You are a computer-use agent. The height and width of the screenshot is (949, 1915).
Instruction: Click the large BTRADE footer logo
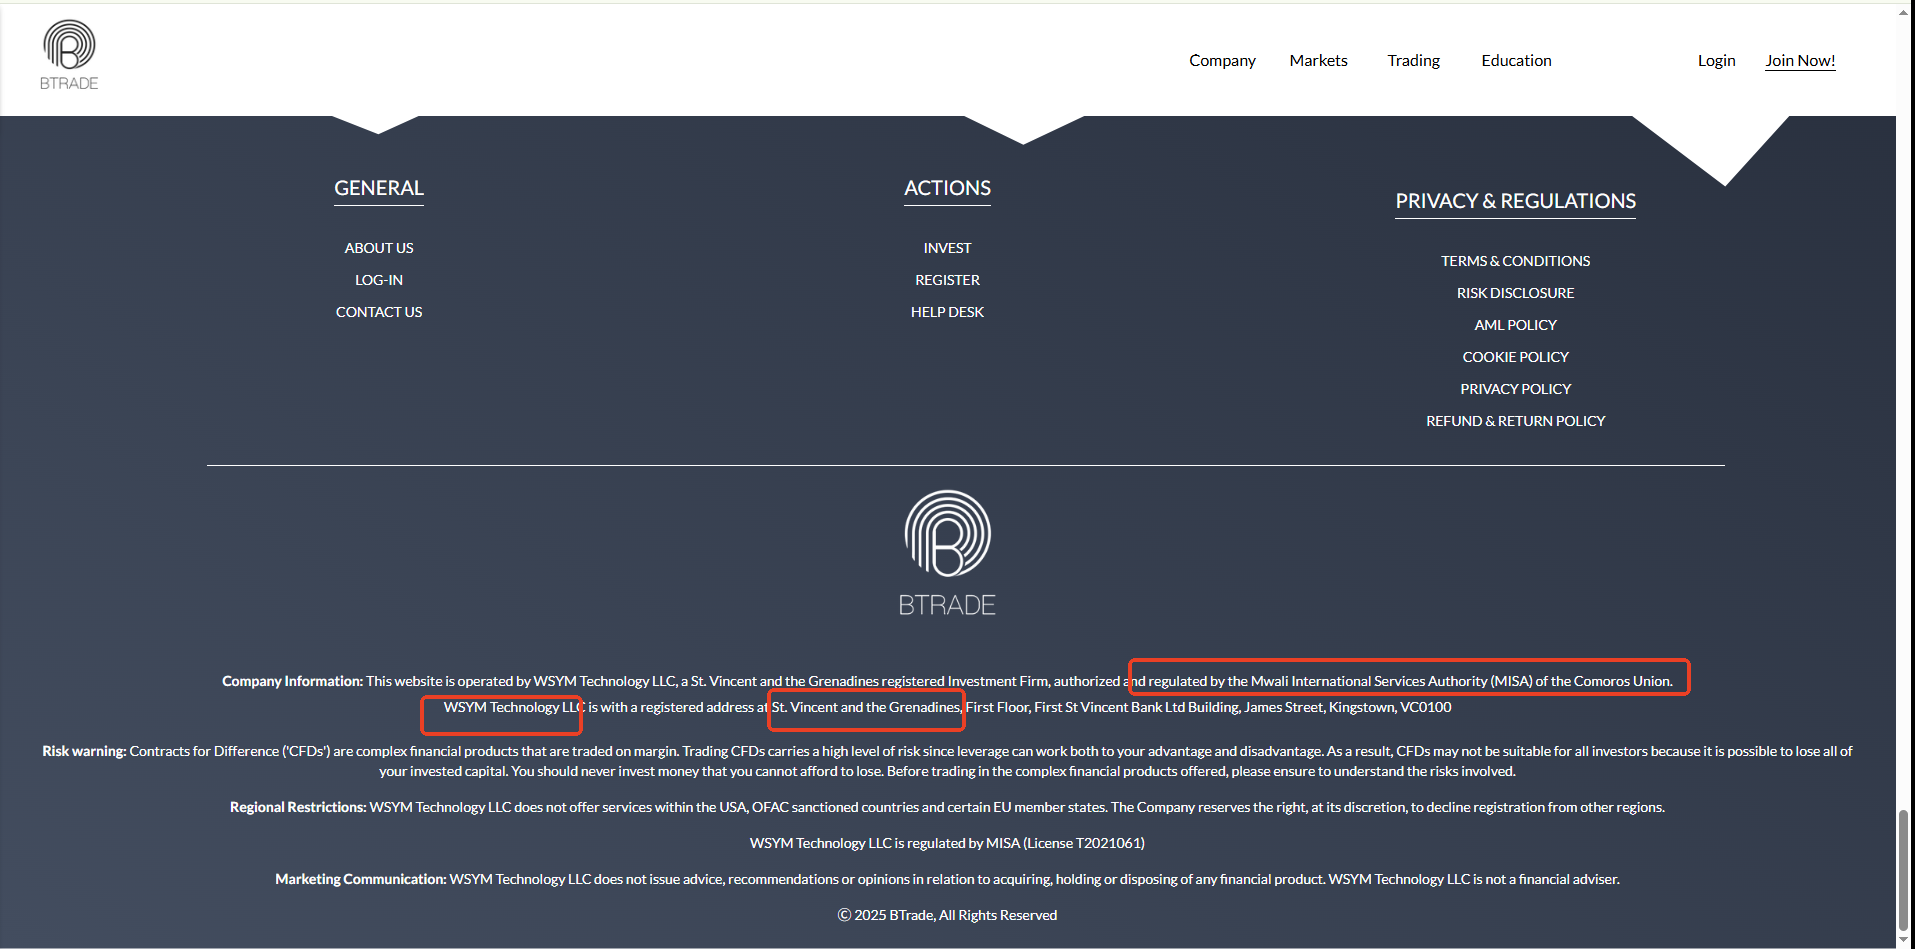[947, 553]
